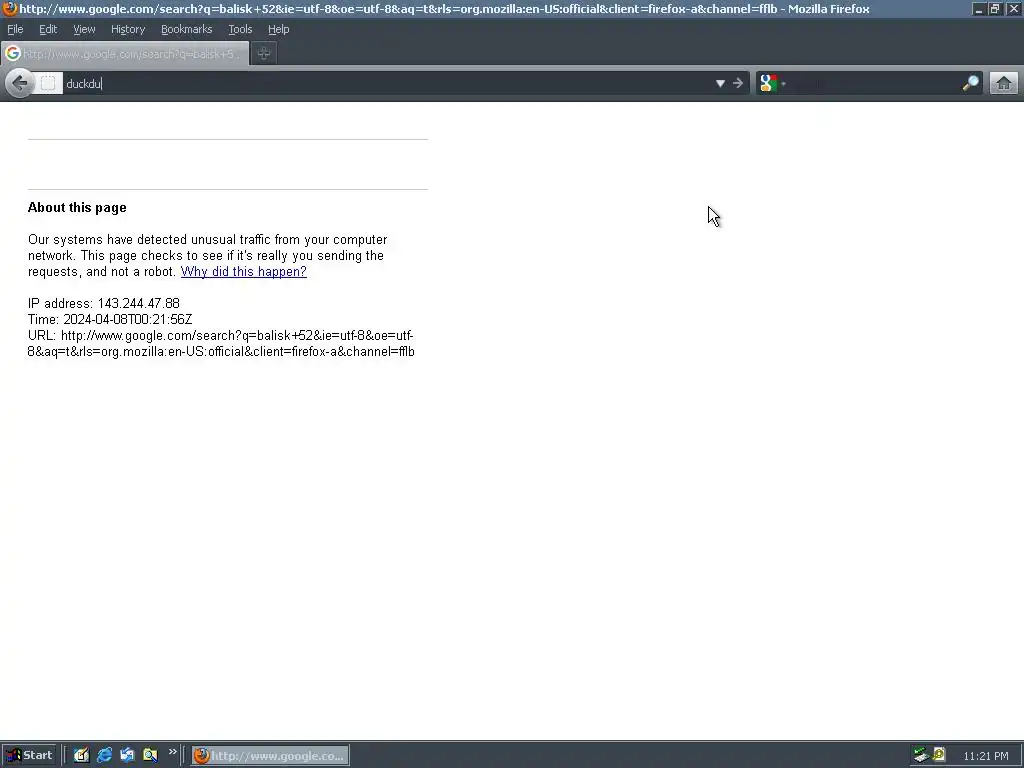Open the Google search engine selector dropdown
The height and width of the screenshot is (768, 1024).
(773, 83)
